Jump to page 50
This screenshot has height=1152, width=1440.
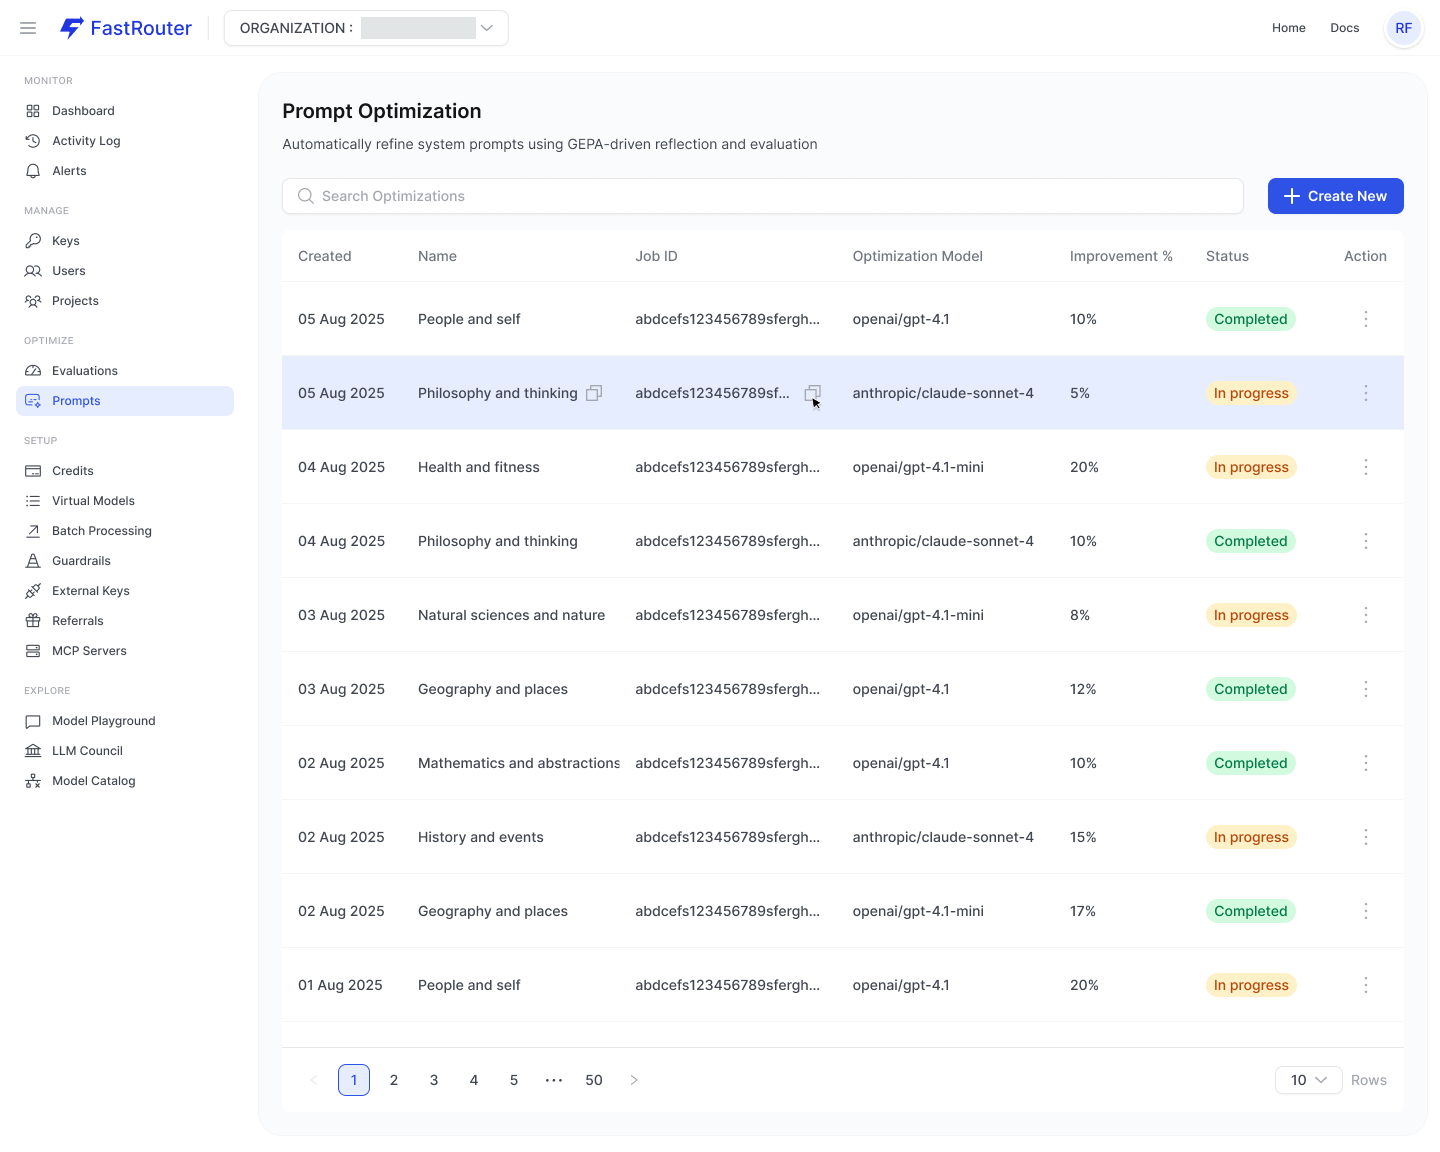[x=594, y=1080]
